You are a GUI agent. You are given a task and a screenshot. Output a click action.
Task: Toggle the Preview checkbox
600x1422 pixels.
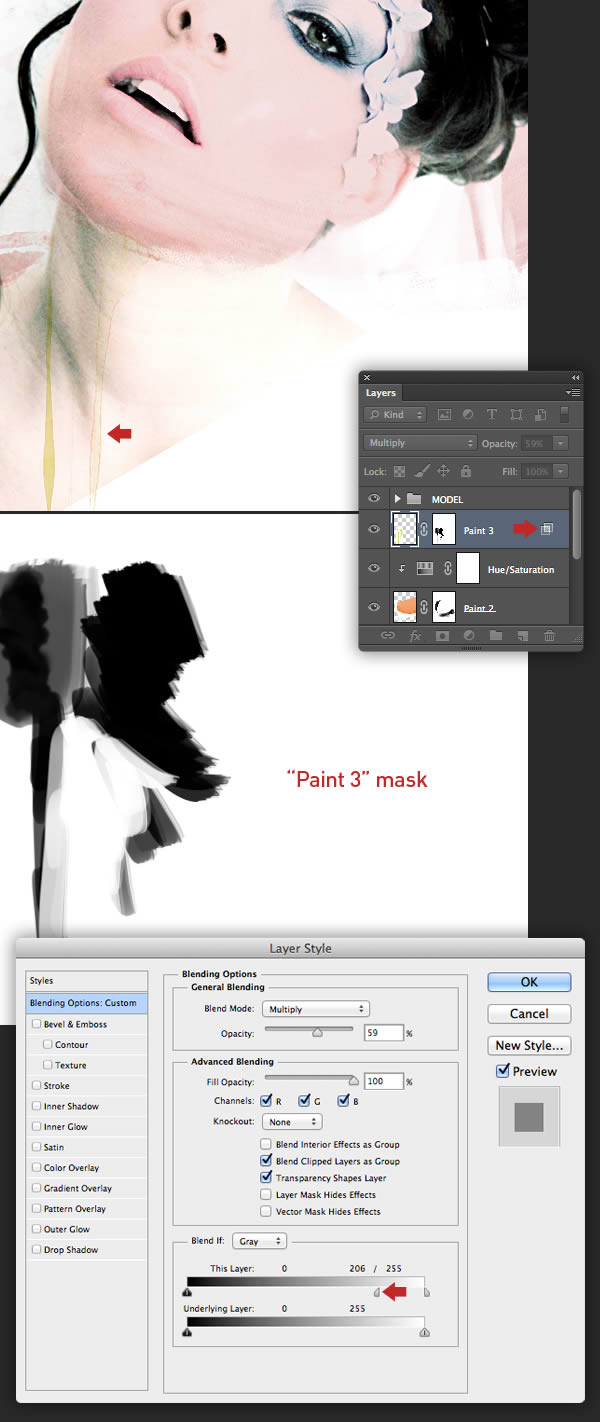click(x=503, y=1071)
